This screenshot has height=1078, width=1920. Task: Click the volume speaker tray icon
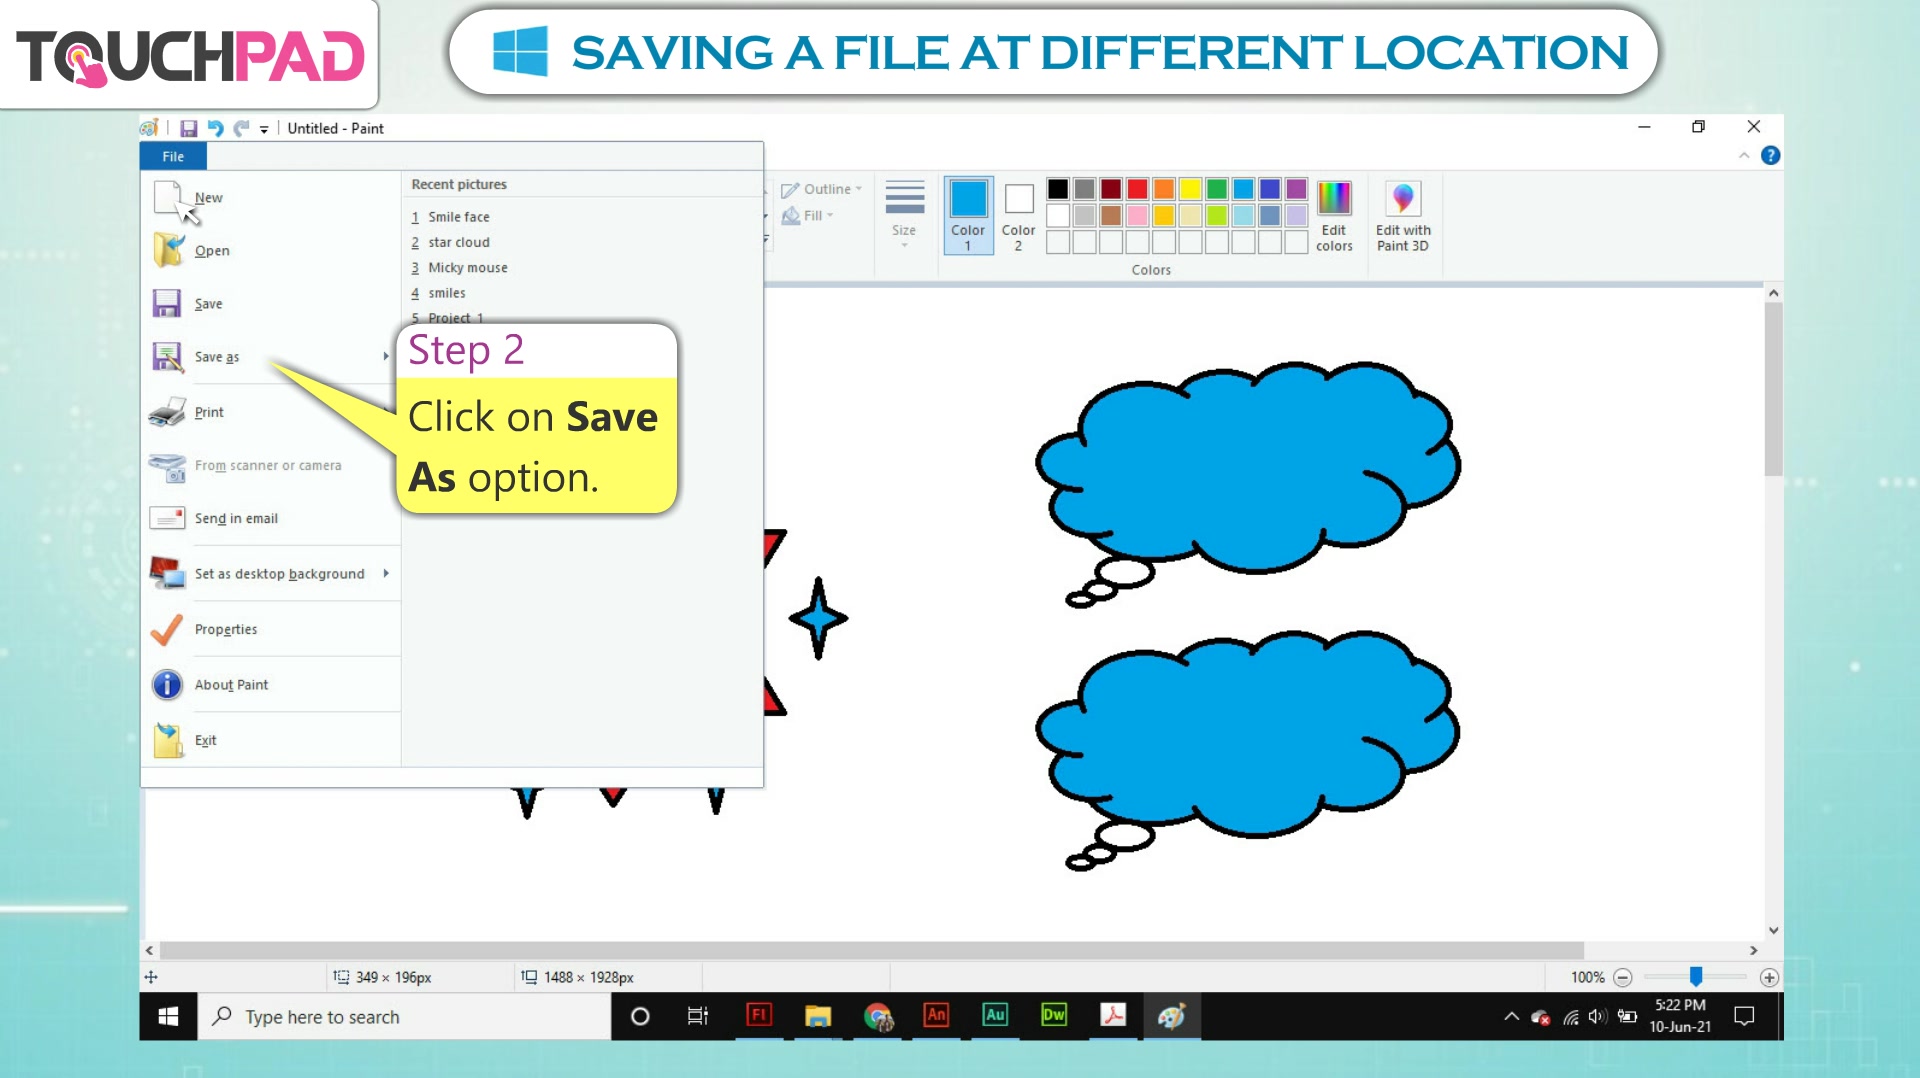click(1597, 1017)
